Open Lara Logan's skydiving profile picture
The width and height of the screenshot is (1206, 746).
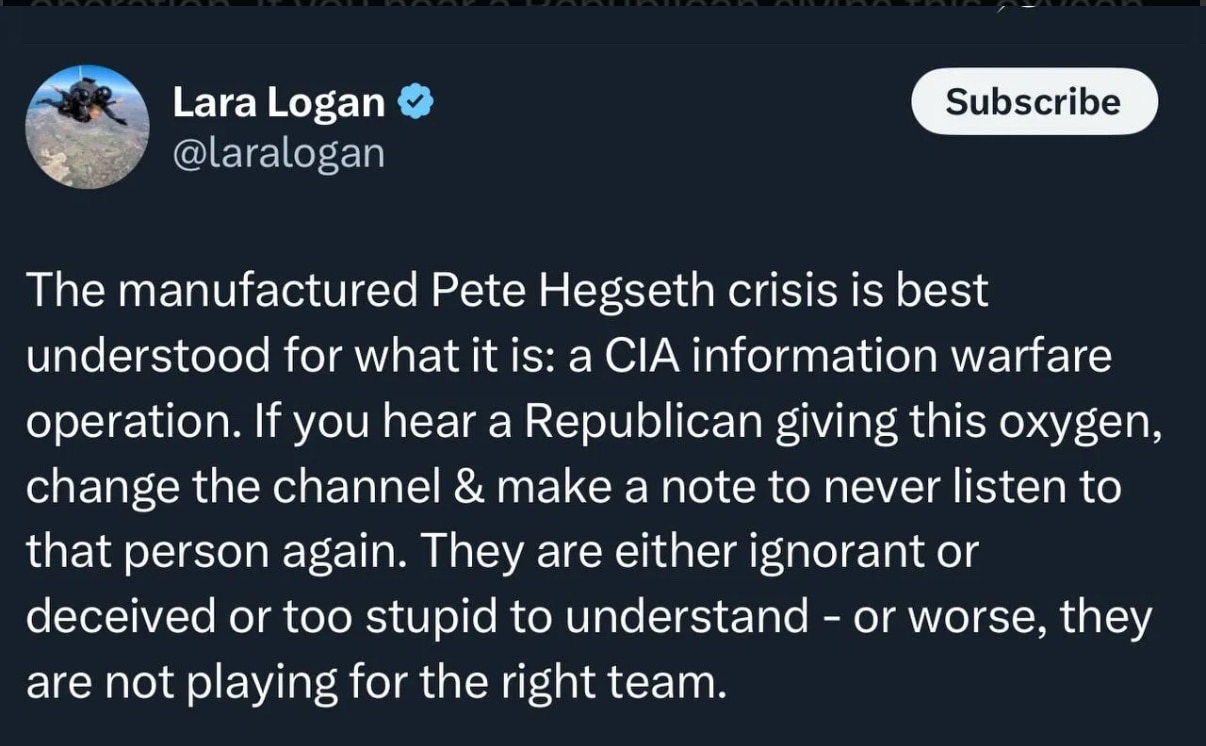point(87,127)
